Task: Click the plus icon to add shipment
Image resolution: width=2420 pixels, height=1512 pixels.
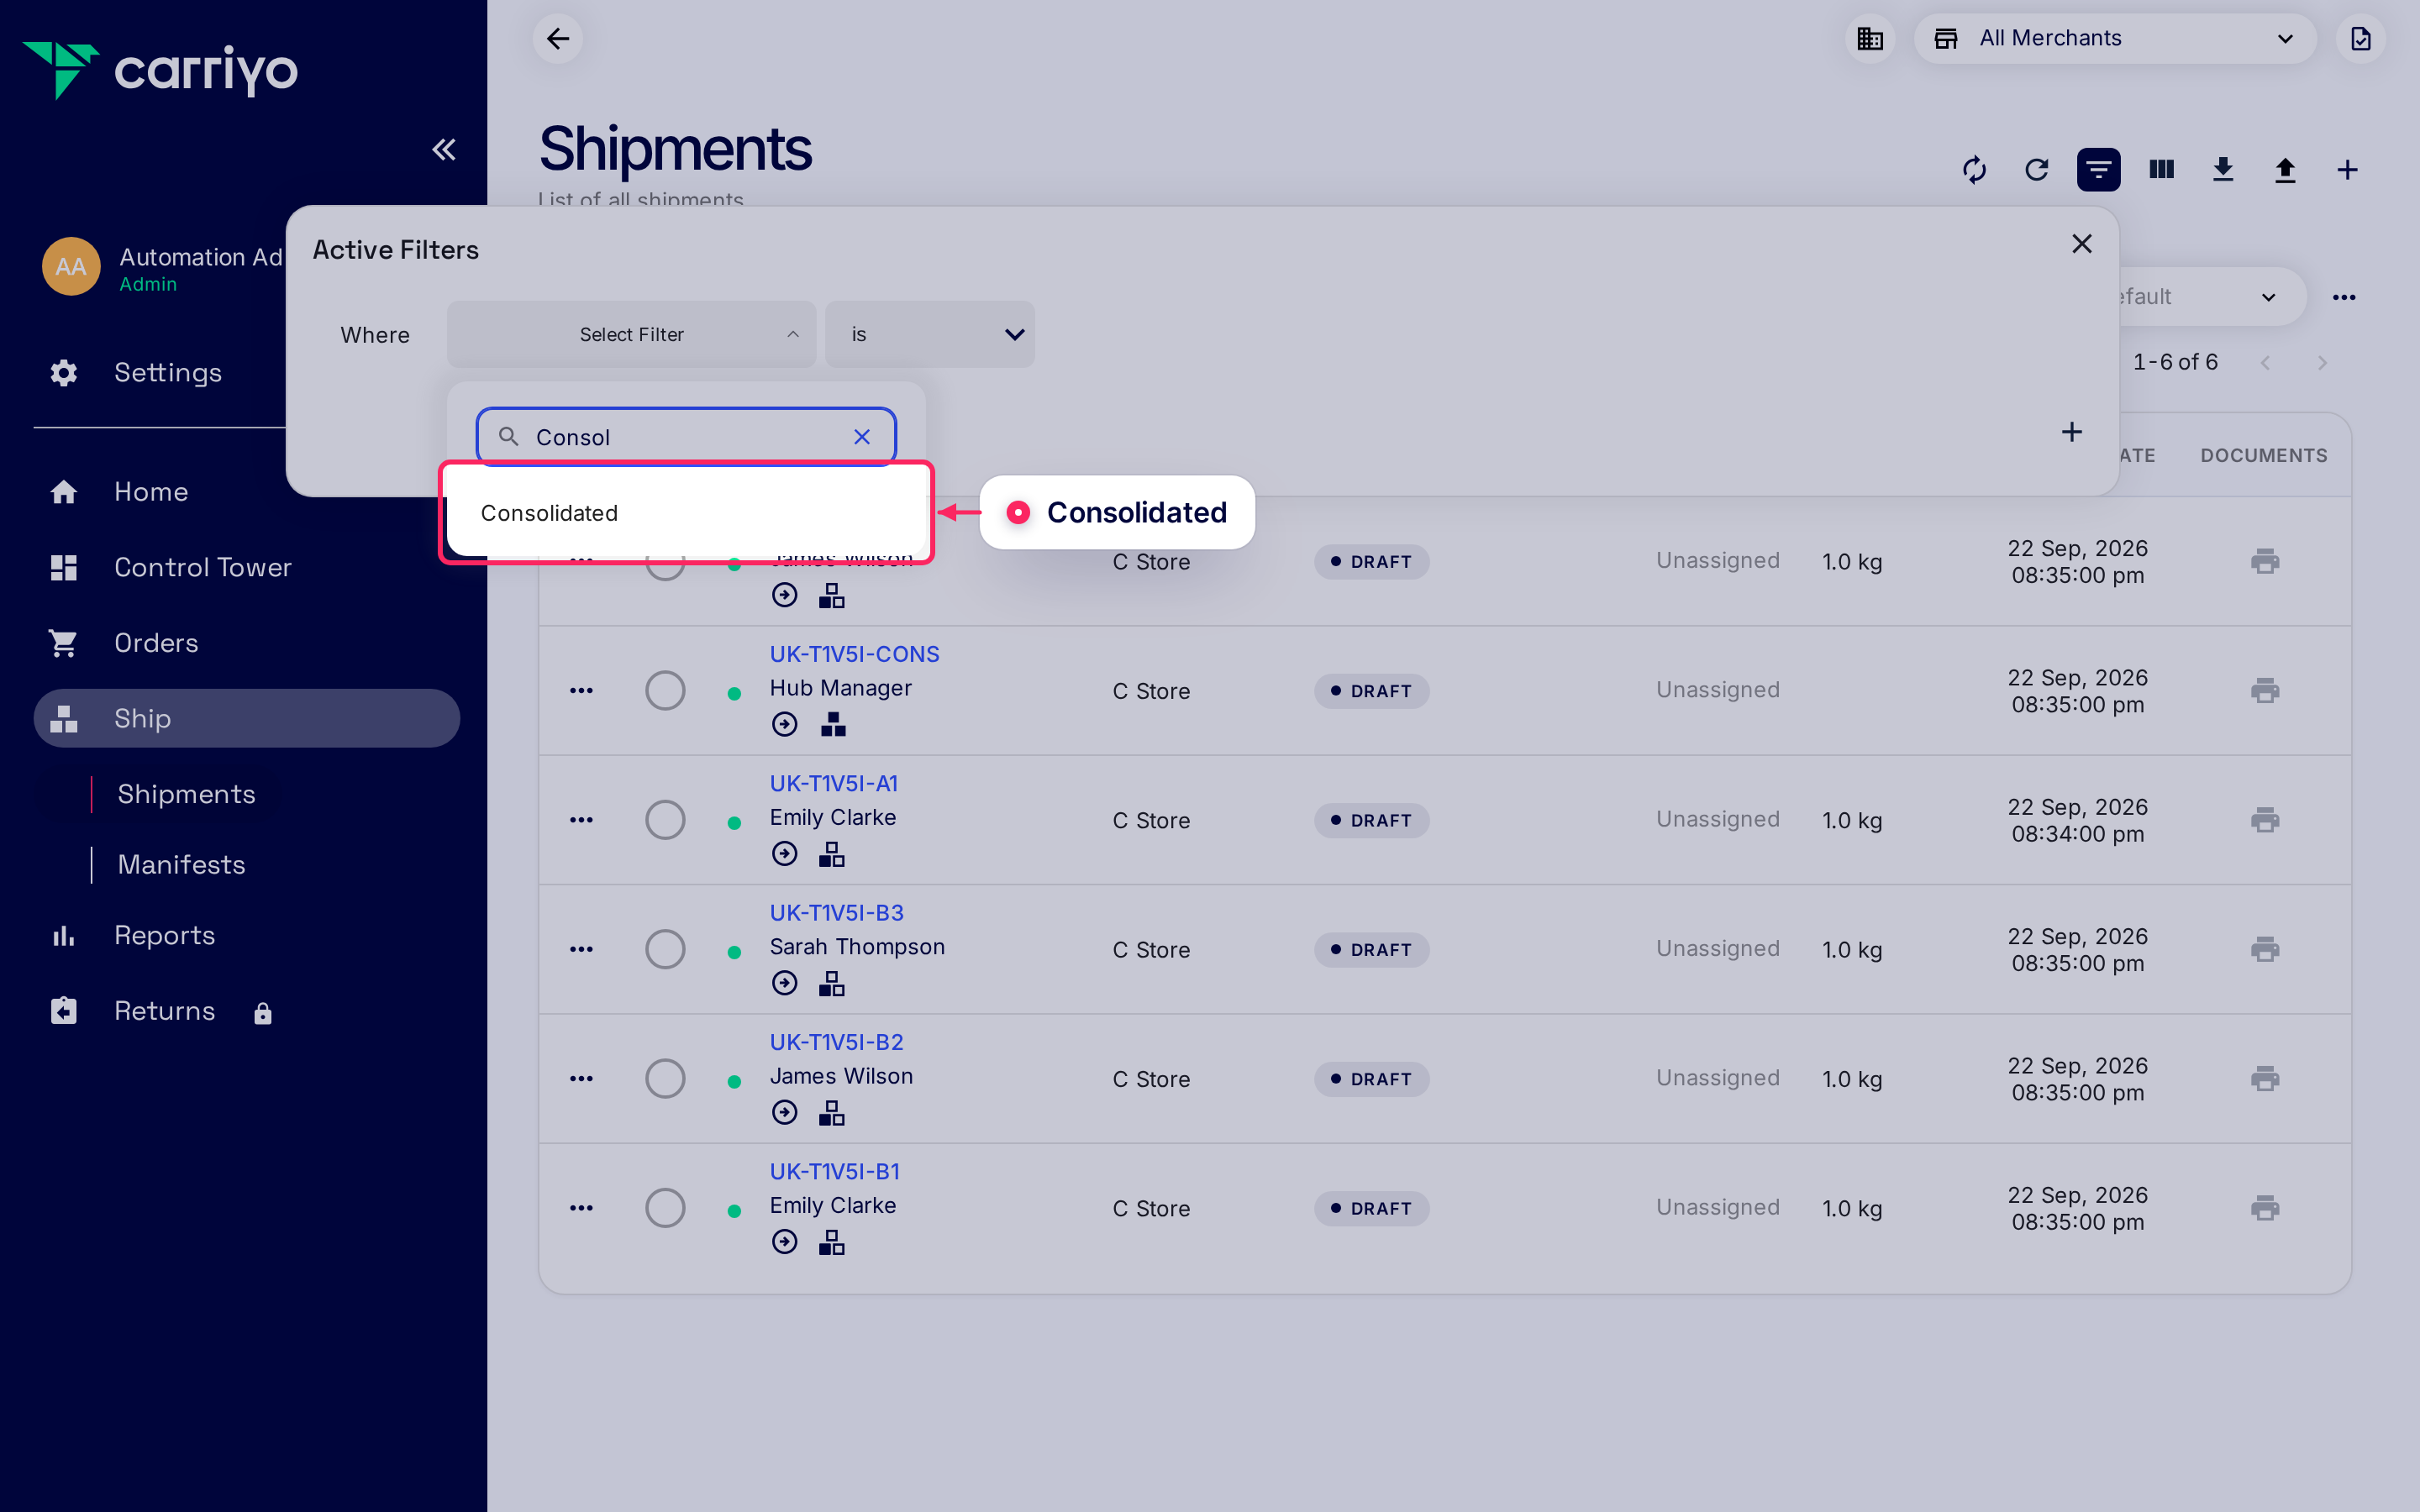Action: click(2347, 170)
